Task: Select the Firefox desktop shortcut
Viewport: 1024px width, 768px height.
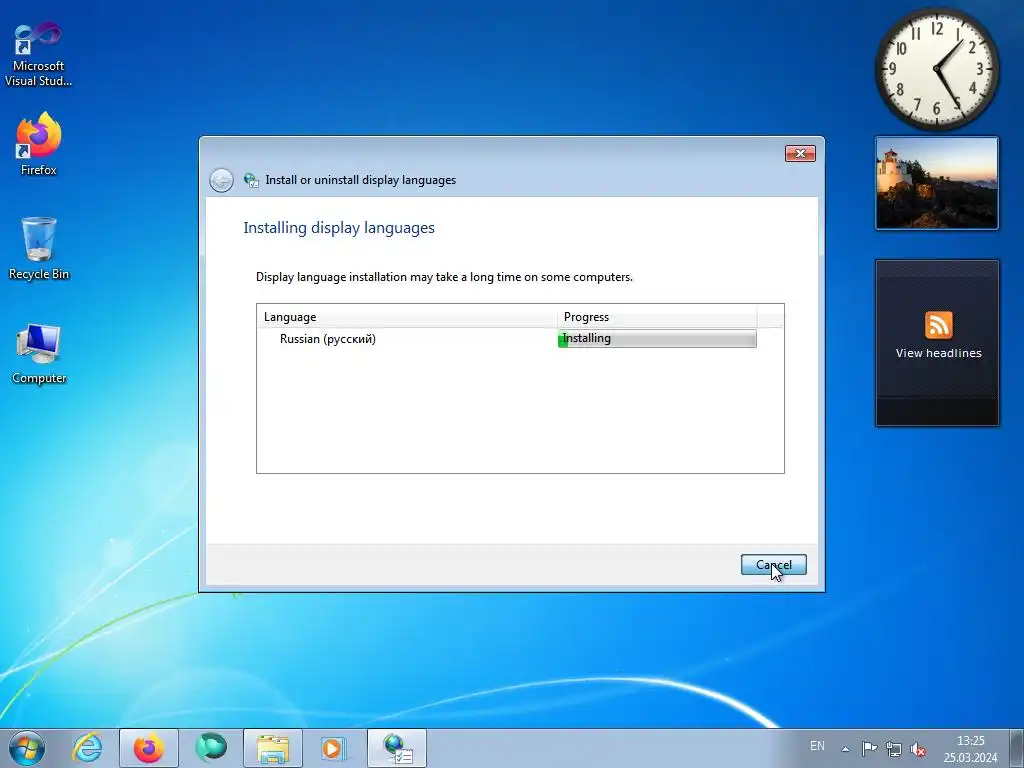Action: click(39, 144)
